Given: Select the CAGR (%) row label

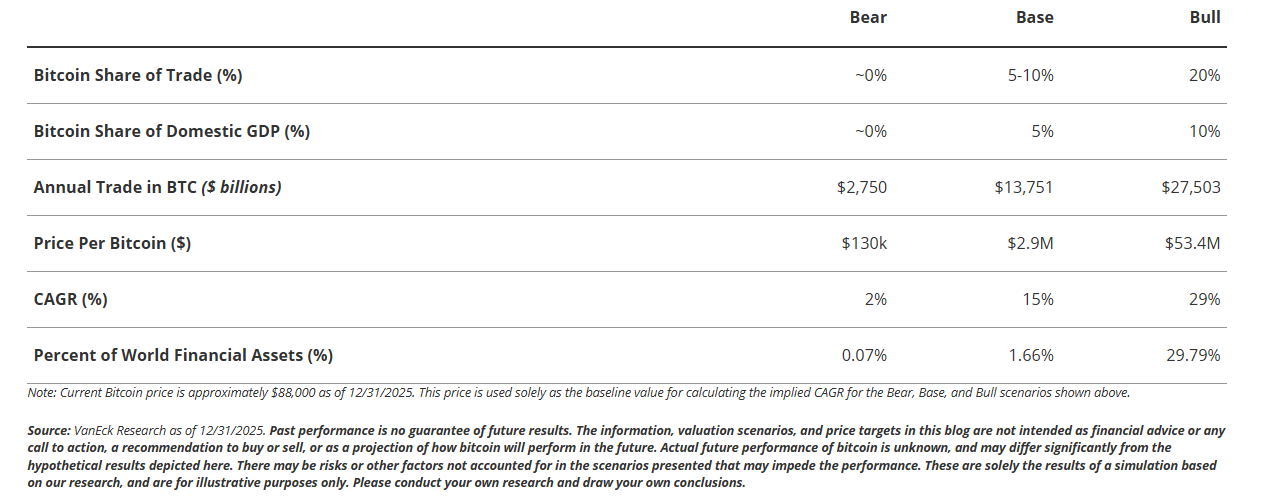Looking at the screenshot, I should point(70,299).
